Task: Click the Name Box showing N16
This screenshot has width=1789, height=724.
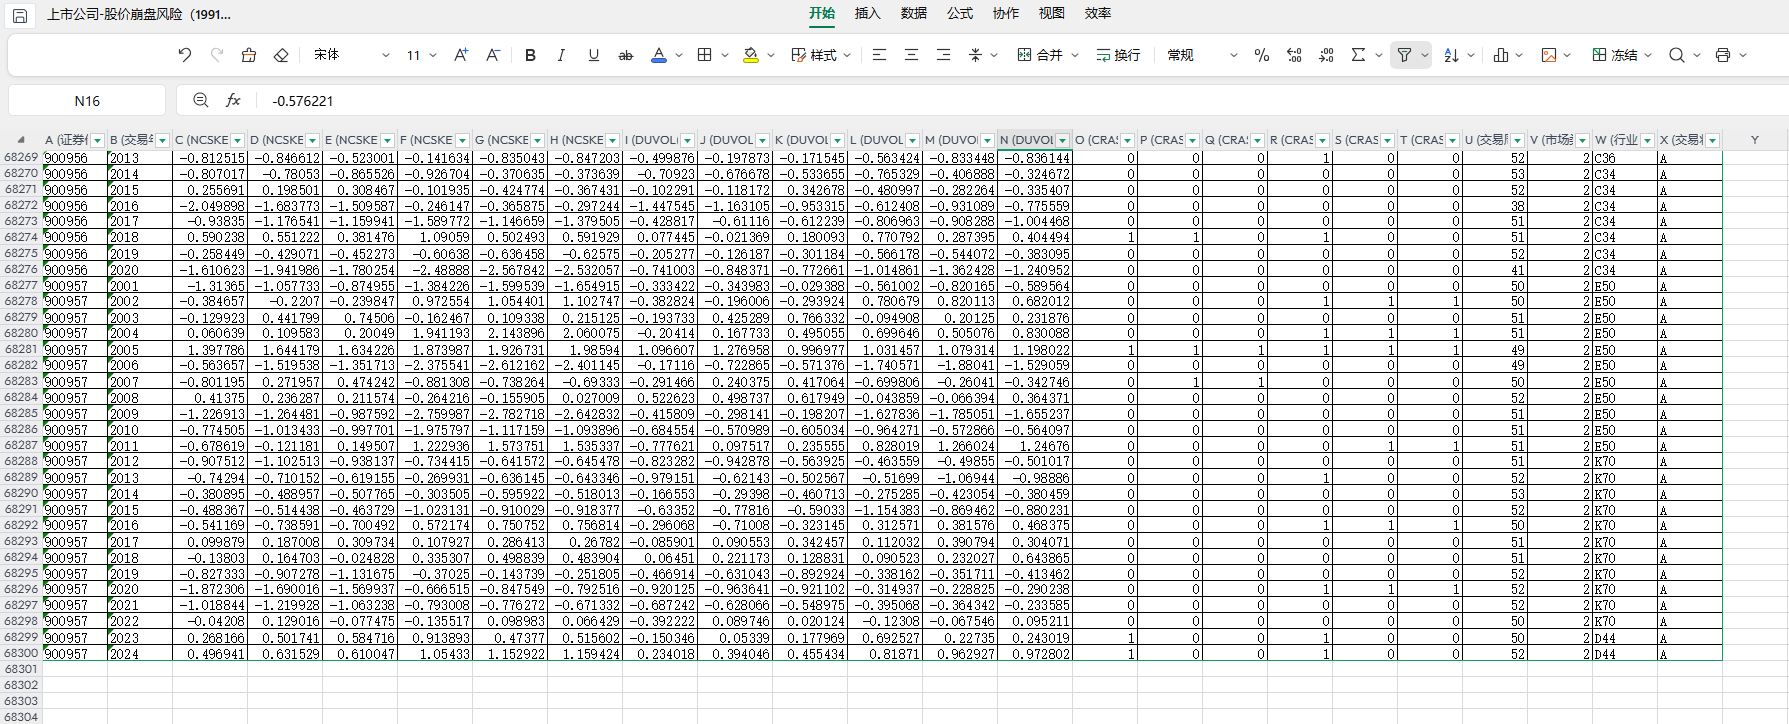Action: click(x=87, y=101)
